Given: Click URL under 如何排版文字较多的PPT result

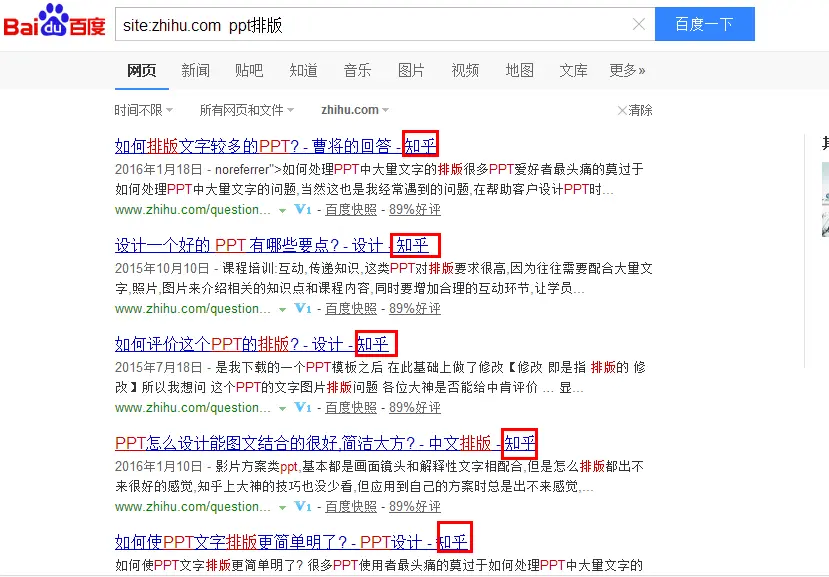Looking at the screenshot, I should tap(192, 209).
